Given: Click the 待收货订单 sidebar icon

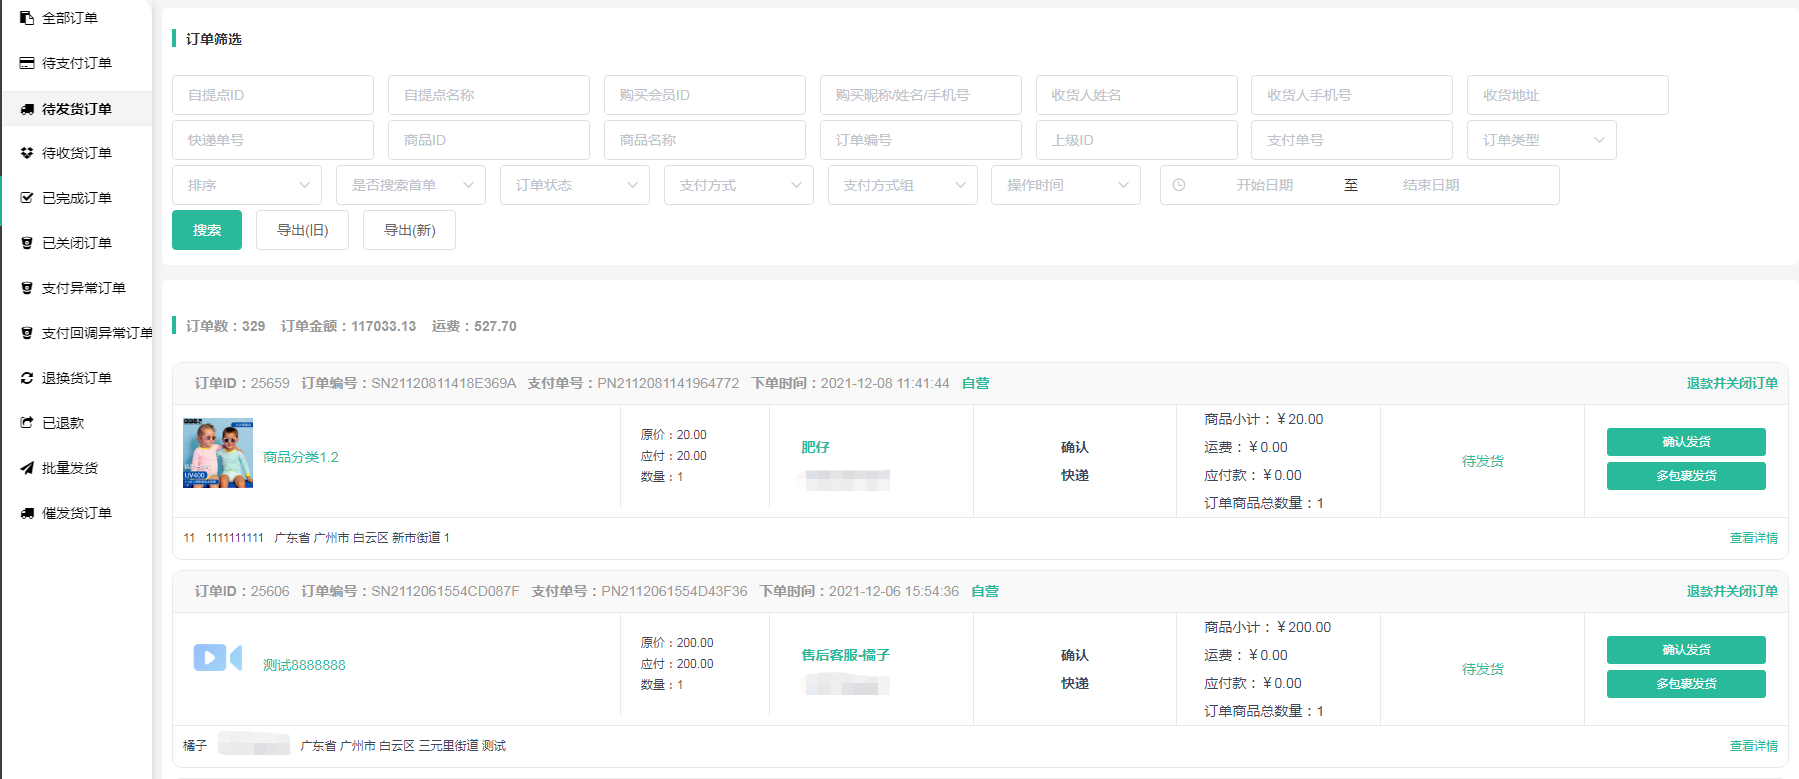Looking at the screenshot, I should [27, 153].
